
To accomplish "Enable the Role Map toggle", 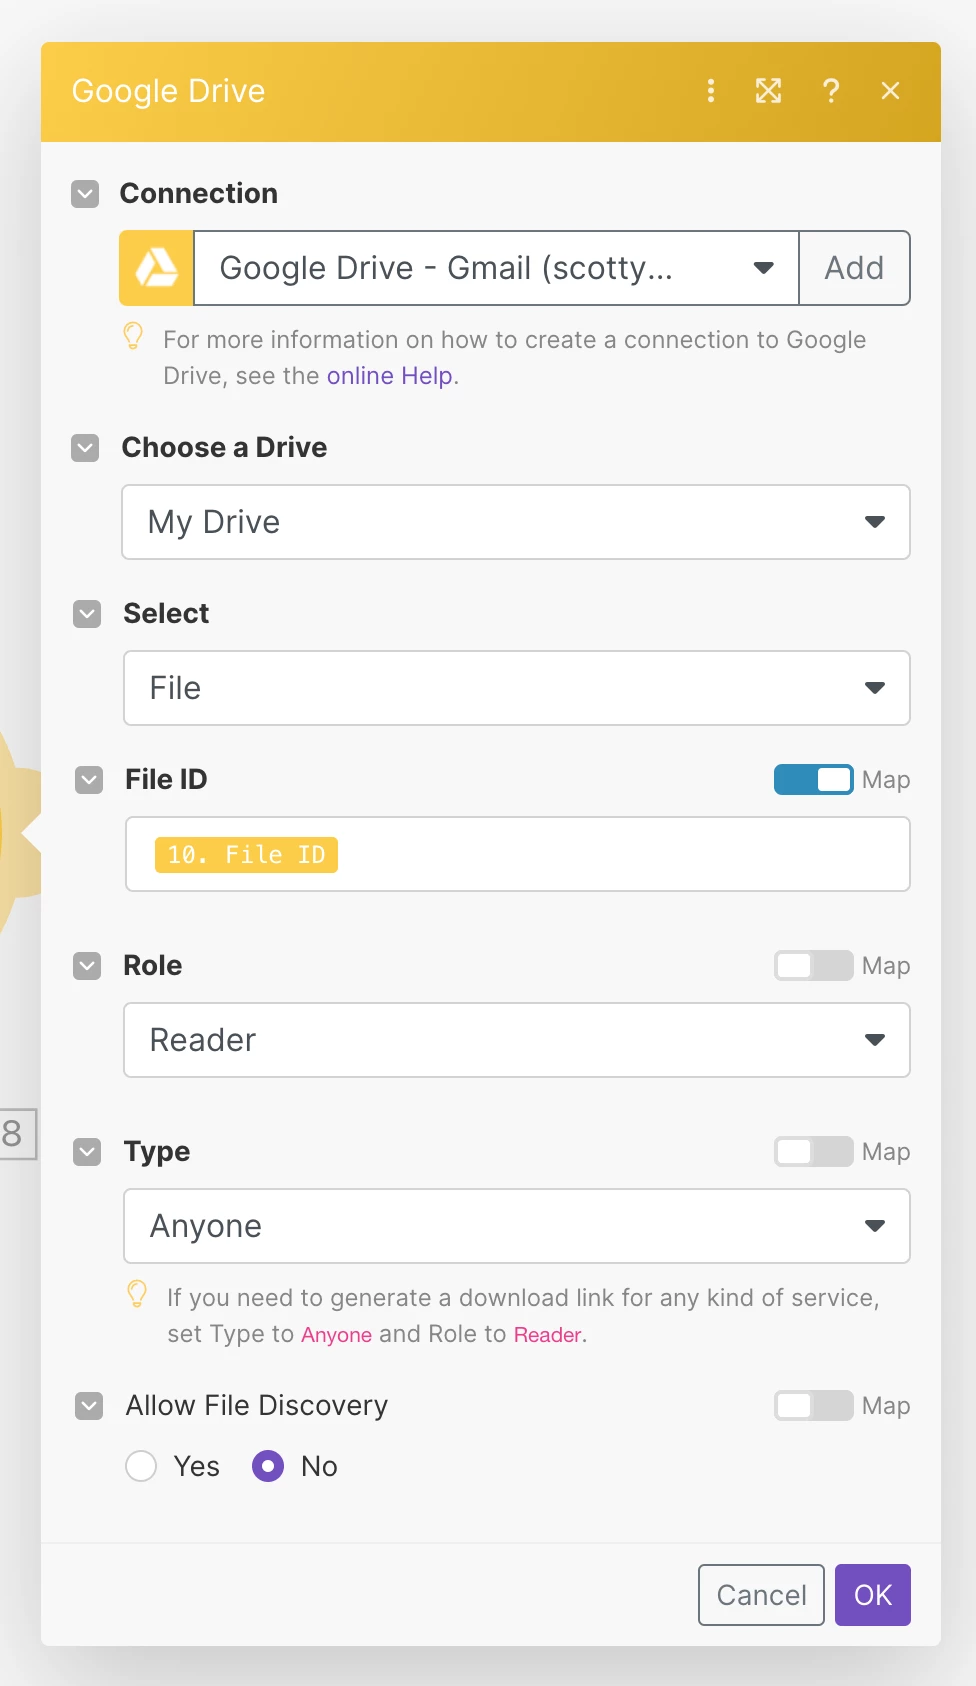I will 813,965.
